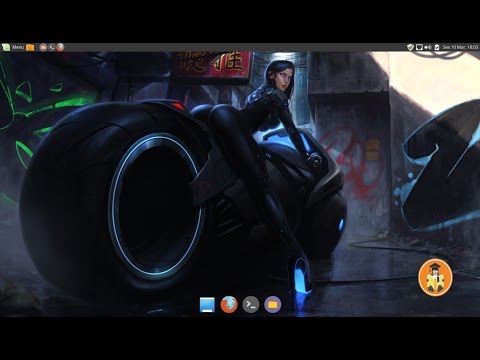
Task: Open the shield update manager tray icon
Action: click(x=410, y=47)
